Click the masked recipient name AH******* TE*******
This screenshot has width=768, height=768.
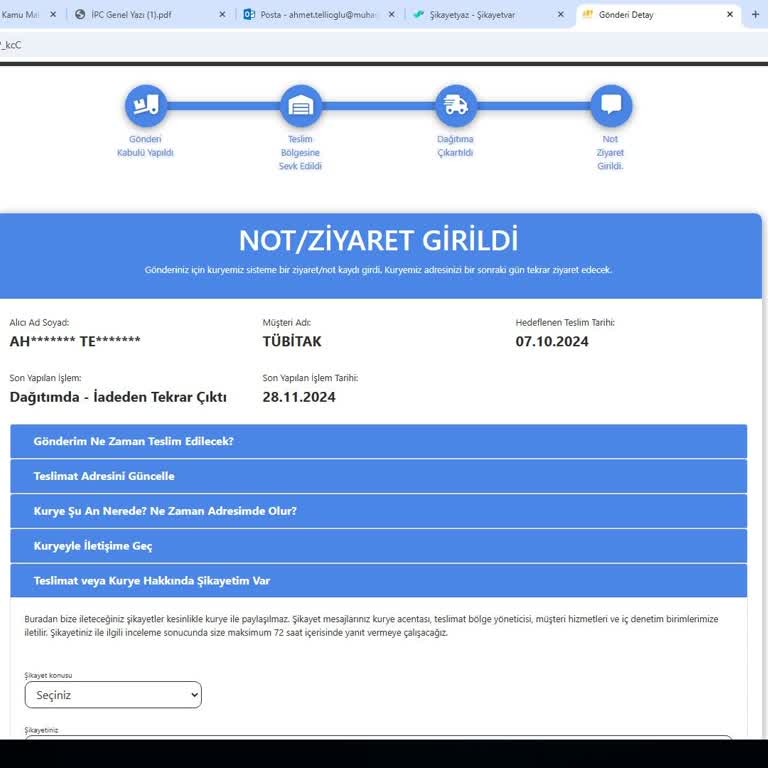coord(75,341)
